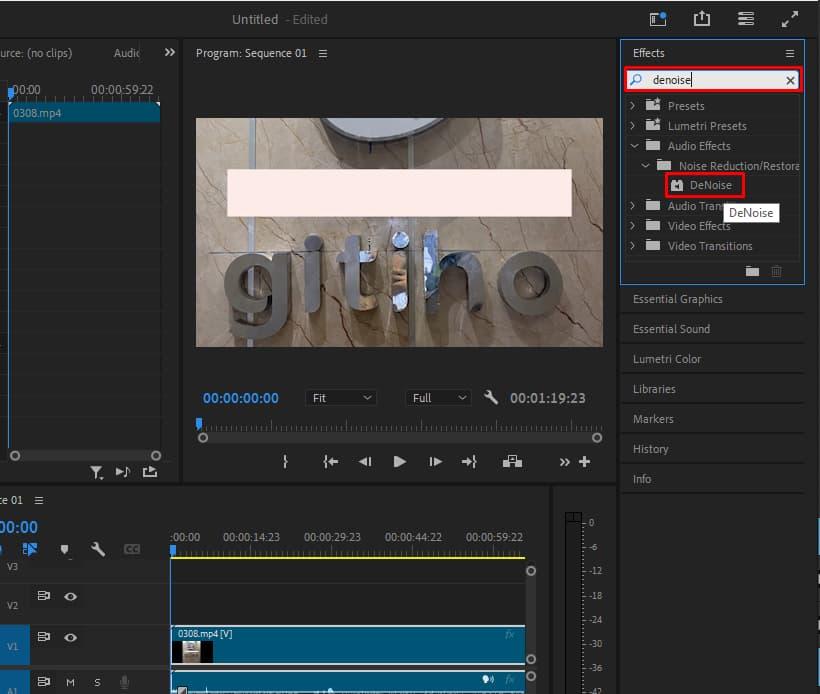
Task: Create a new custom bin in Effects
Action: pos(753,271)
